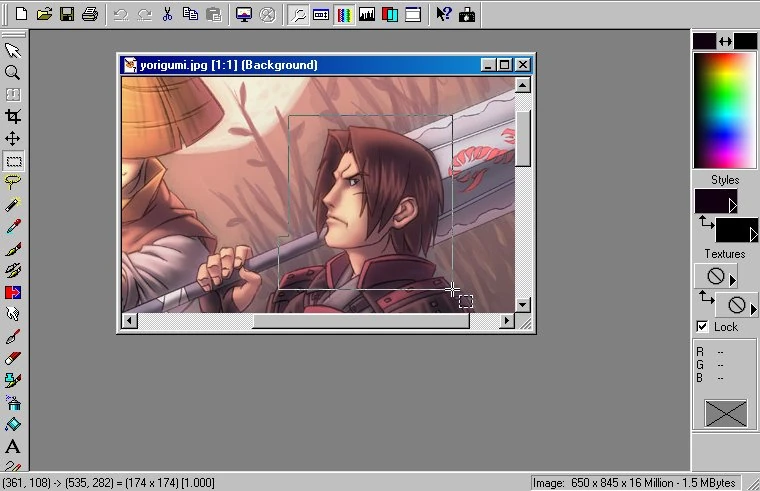Expand the background Styles flyout arrow
This screenshot has height=491, width=760.
753,235
